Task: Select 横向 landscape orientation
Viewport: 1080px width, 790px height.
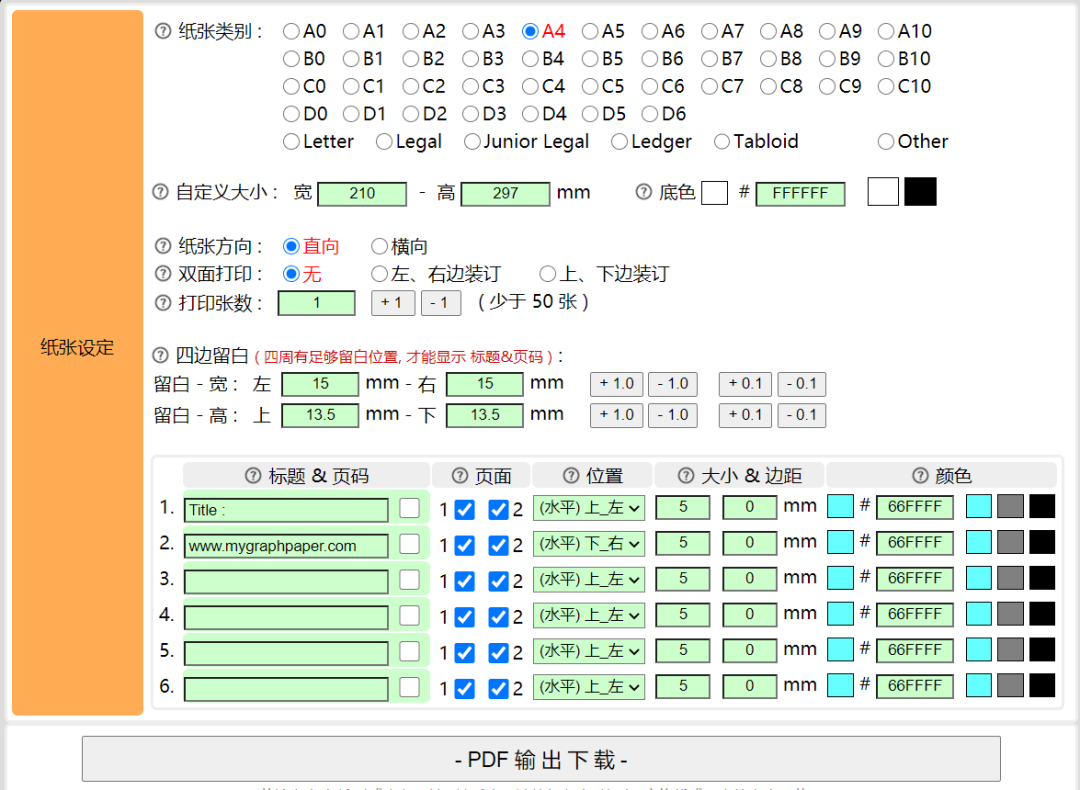Action: pyautogui.click(x=380, y=246)
